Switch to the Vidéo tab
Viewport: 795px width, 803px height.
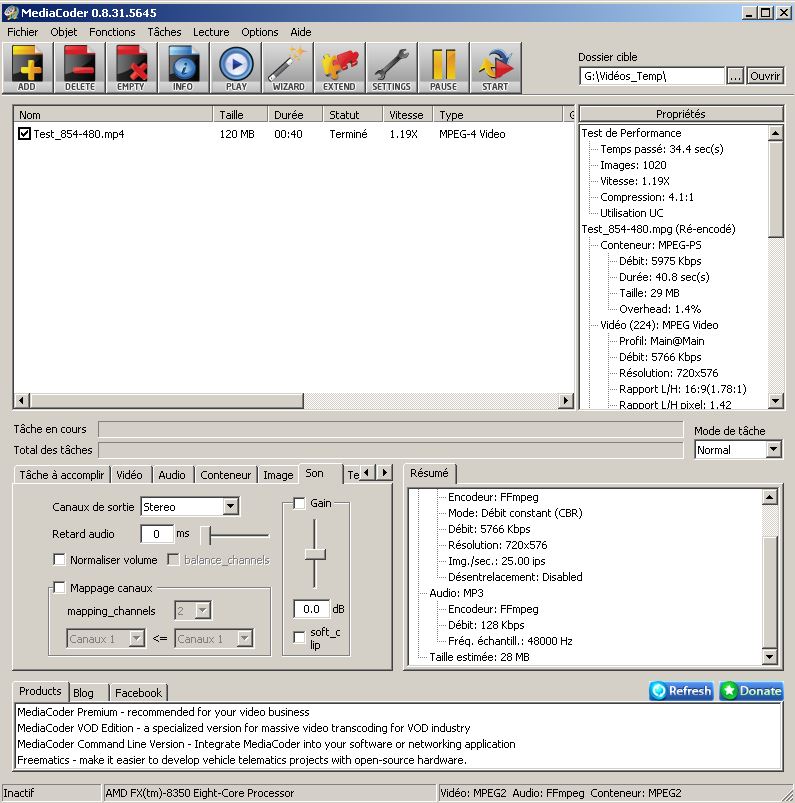[129, 475]
